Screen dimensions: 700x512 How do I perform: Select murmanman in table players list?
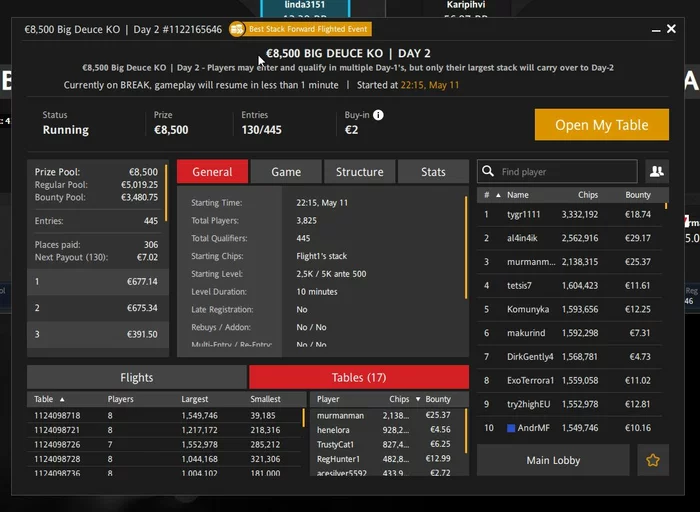pos(387,416)
